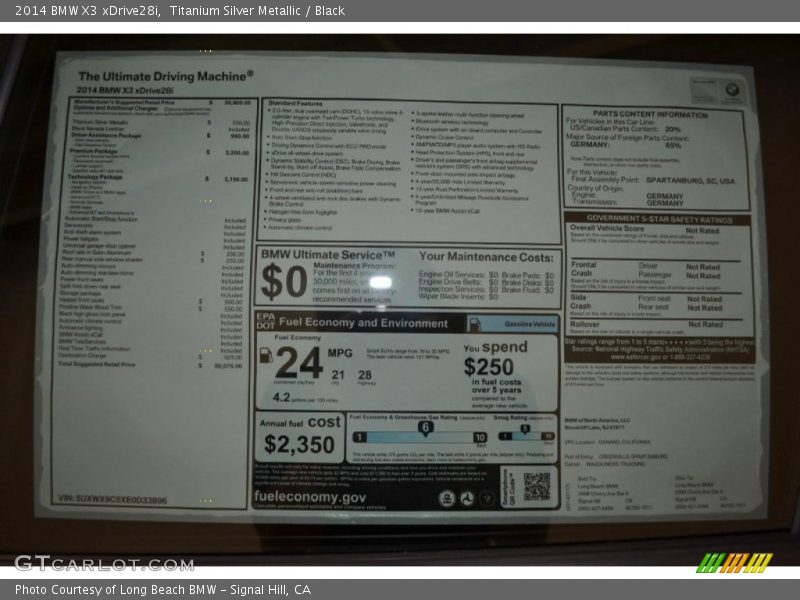Click the fuel pump icon beside 24 MPG

click(x=266, y=356)
